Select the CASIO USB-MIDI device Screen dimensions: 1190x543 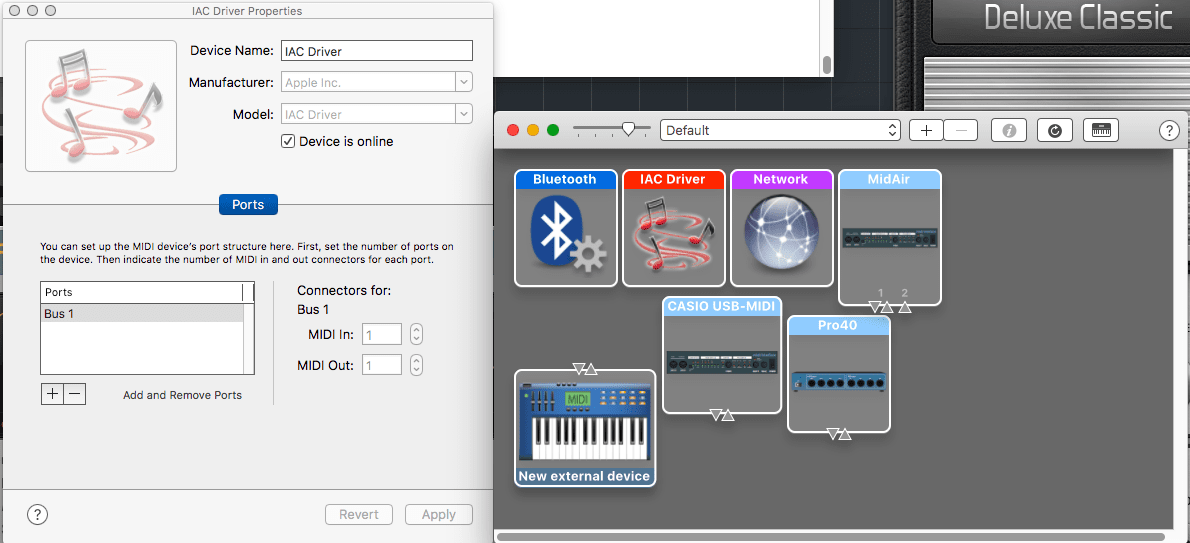click(721, 360)
